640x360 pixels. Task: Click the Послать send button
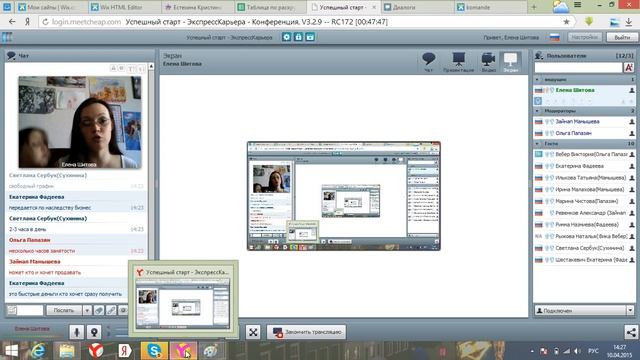[64, 310]
